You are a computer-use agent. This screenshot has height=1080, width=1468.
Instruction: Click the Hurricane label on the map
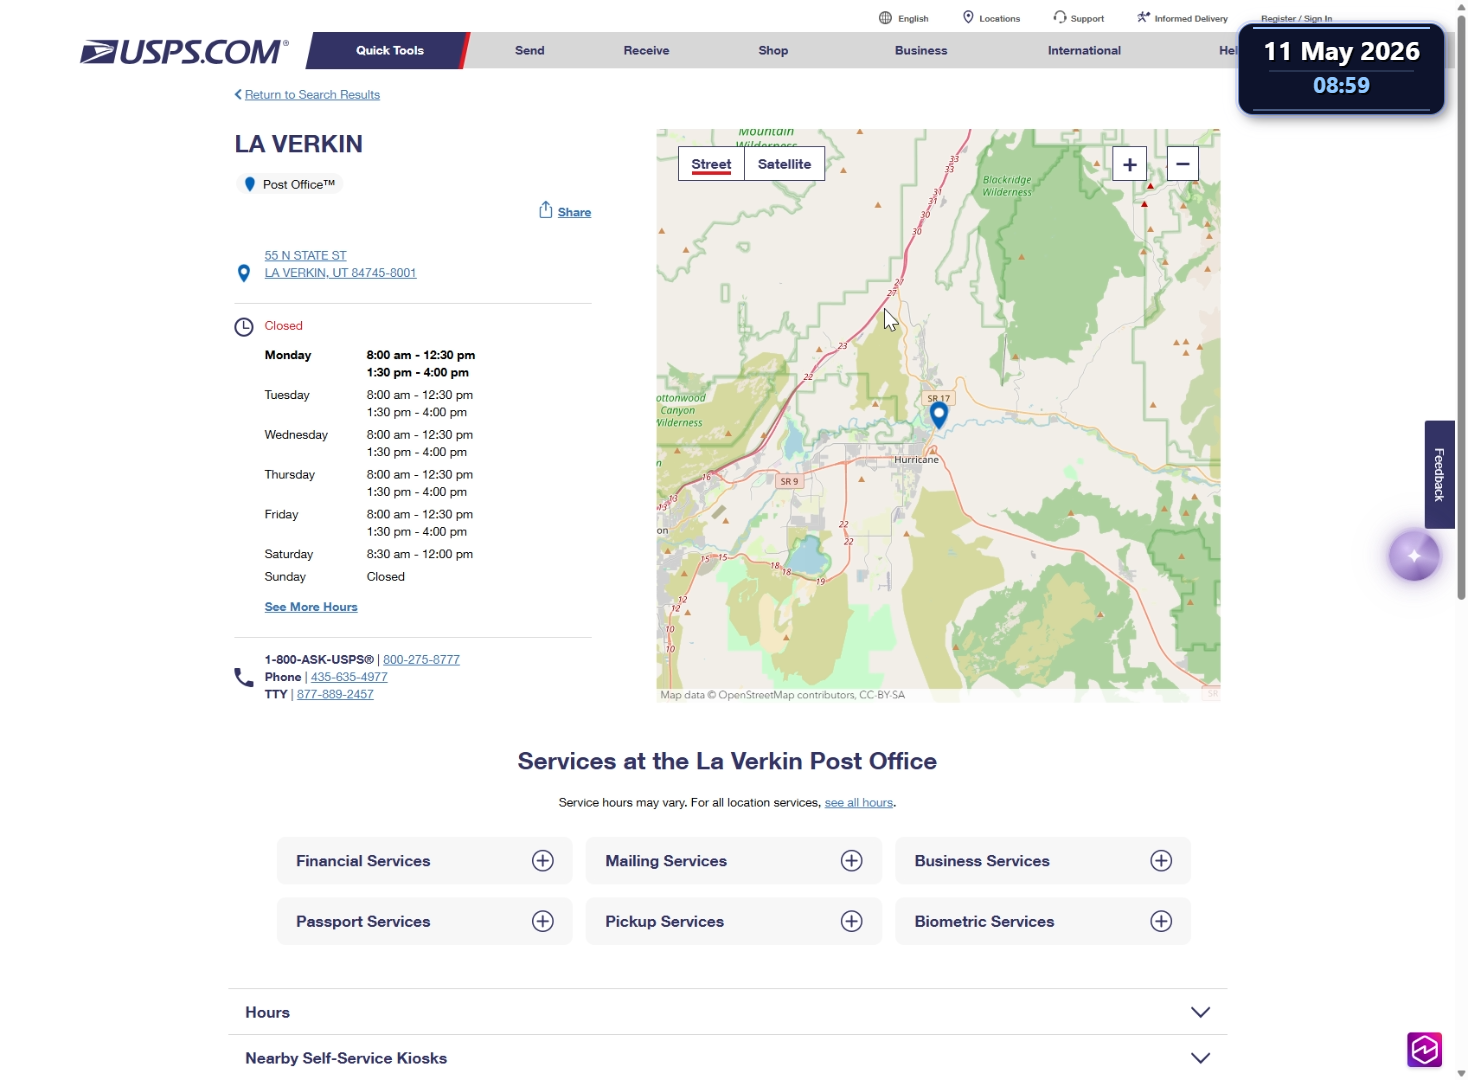pyautogui.click(x=917, y=460)
